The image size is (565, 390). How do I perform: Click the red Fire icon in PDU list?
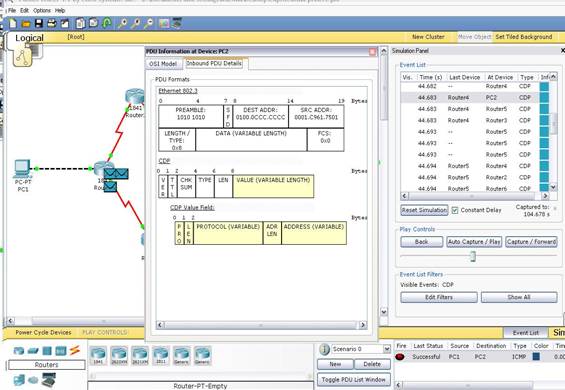click(x=400, y=357)
